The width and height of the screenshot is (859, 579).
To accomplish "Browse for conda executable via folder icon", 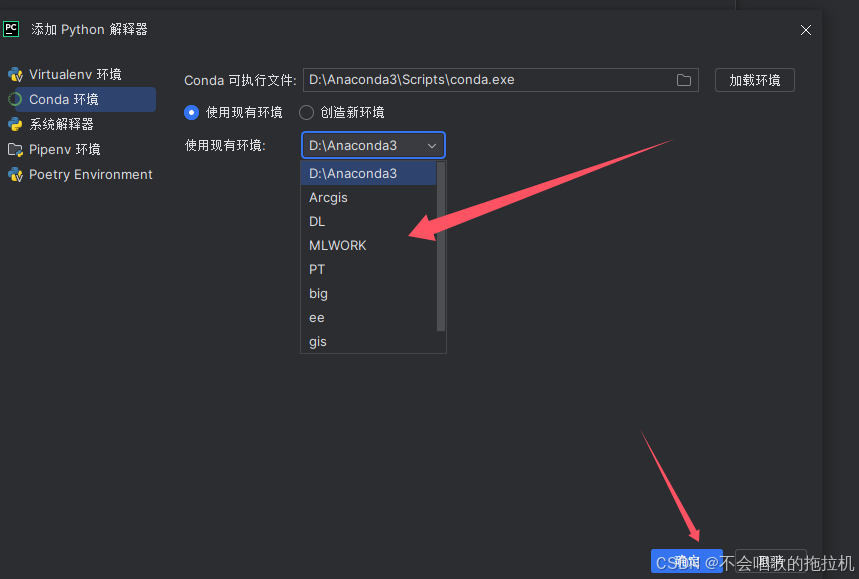I will pyautogui.click(x=684, y=80).
